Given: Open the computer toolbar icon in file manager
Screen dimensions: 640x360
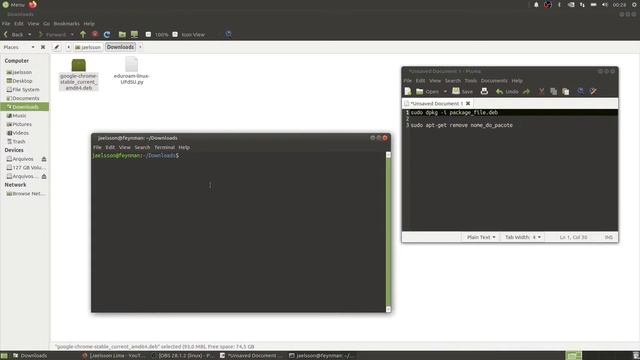Looking at the screenshot, I should (x=134, y=35).
